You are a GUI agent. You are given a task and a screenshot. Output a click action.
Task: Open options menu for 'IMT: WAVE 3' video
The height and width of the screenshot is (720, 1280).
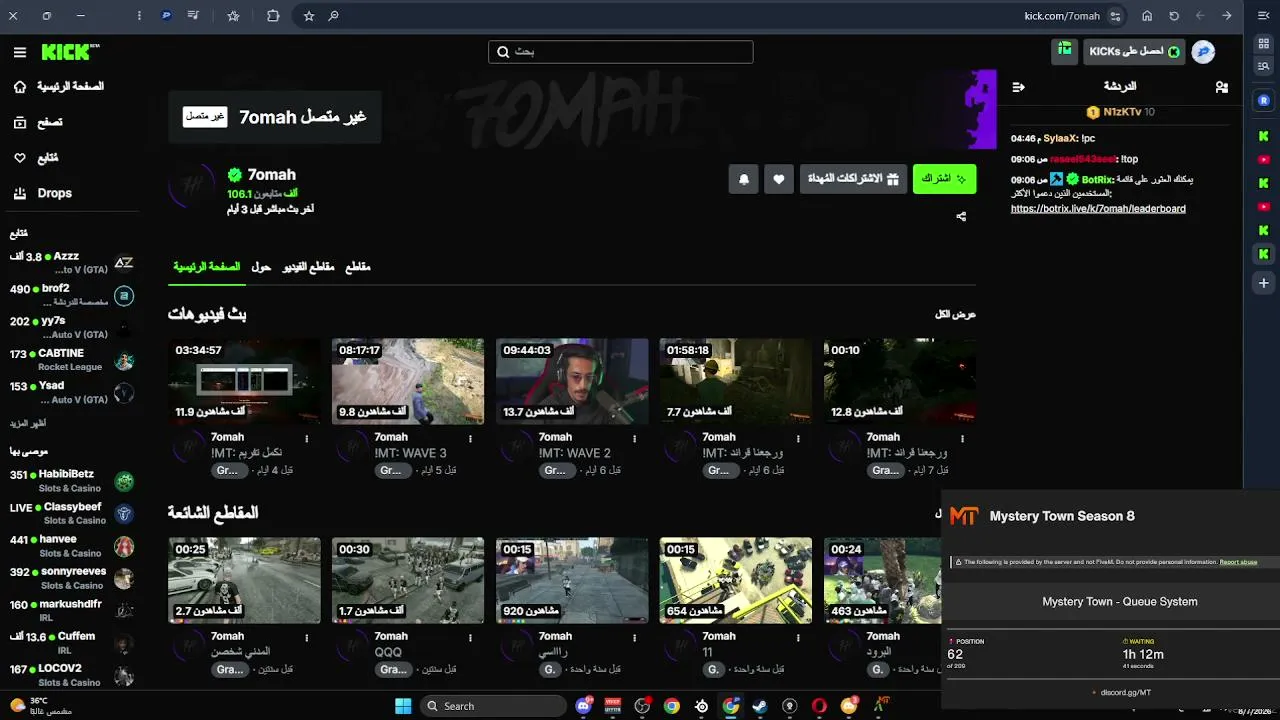[470, 438]
